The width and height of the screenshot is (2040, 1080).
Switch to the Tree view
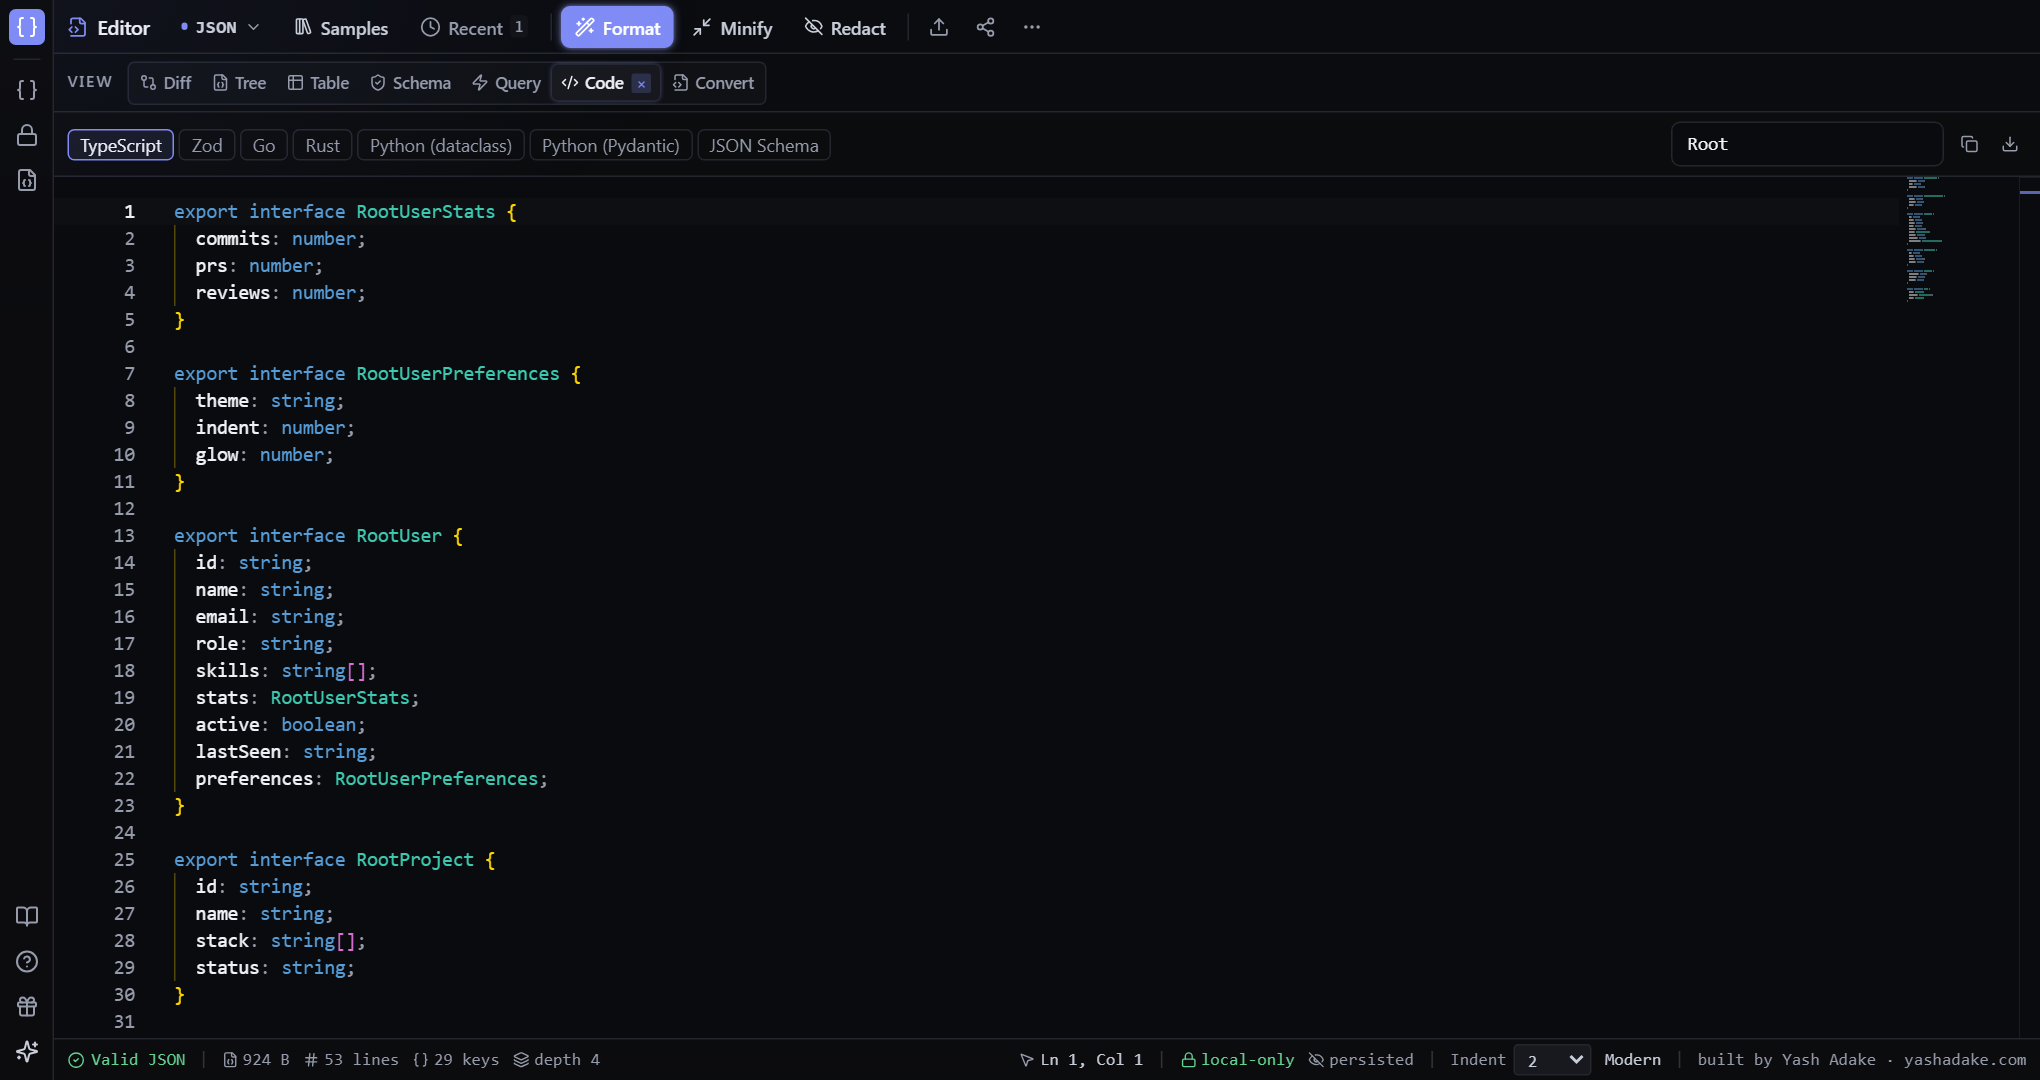click(x=239, y=83)
